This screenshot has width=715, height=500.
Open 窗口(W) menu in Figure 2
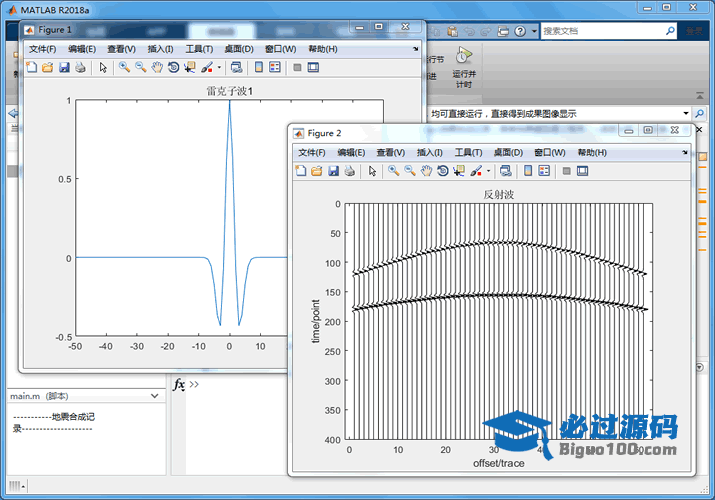[x=550, y=153]
